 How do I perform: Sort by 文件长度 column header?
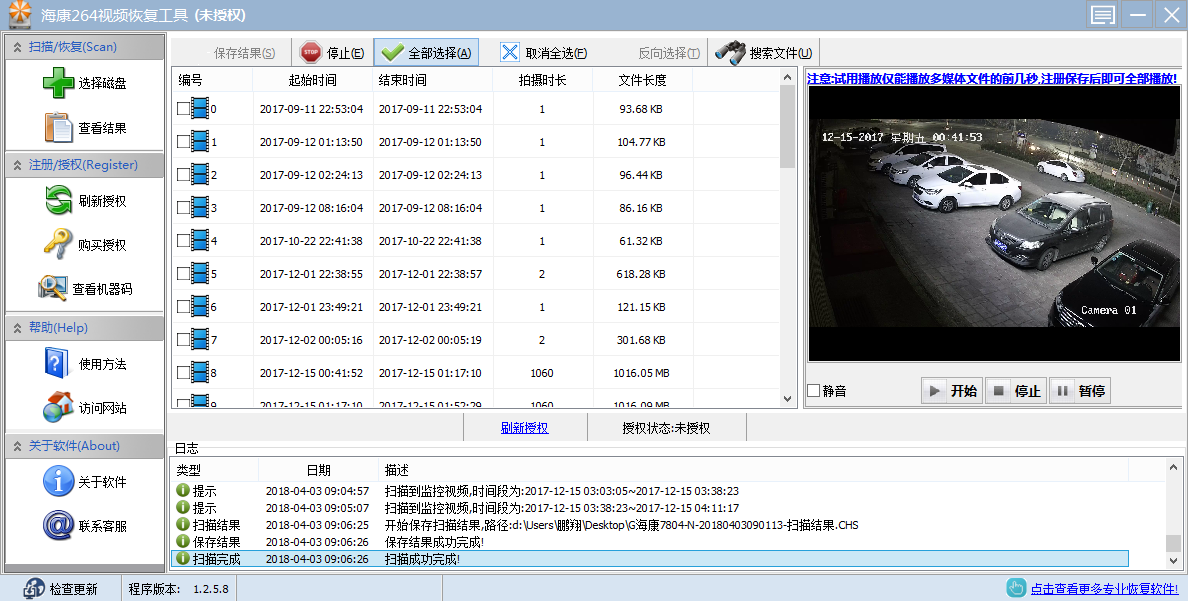(642, 80)
